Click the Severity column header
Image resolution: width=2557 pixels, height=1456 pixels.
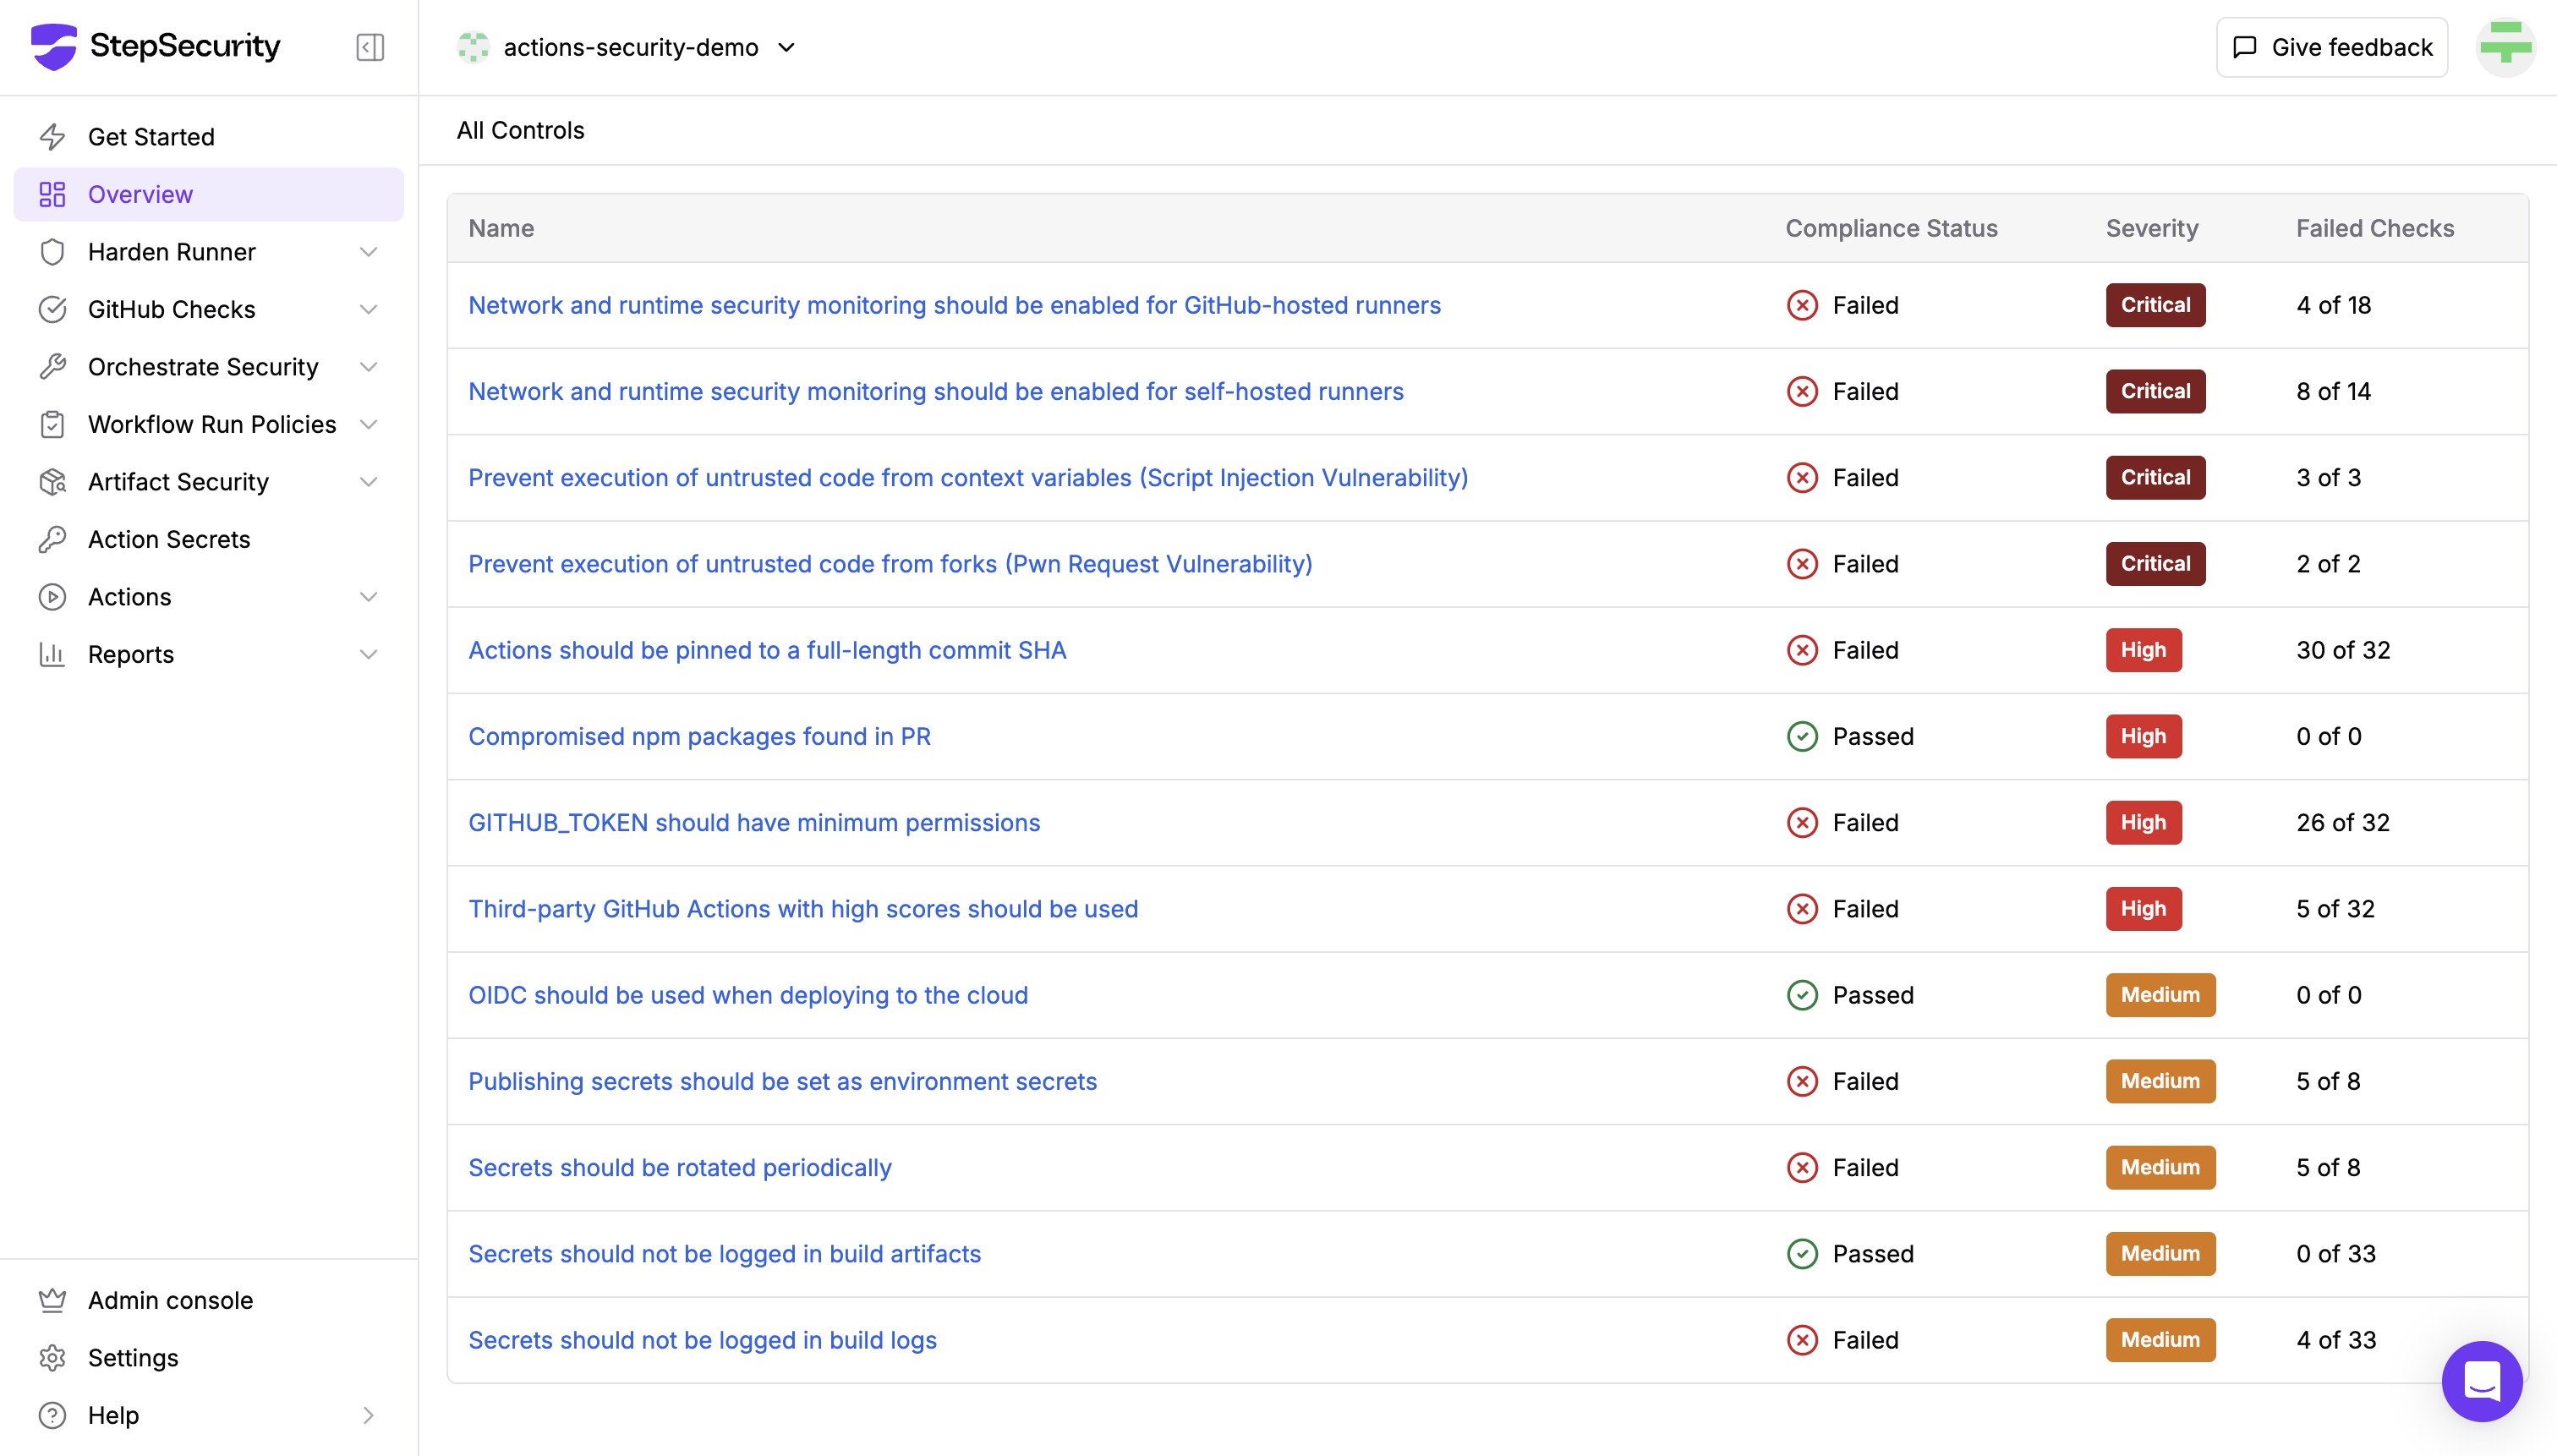click(2151, 228)
